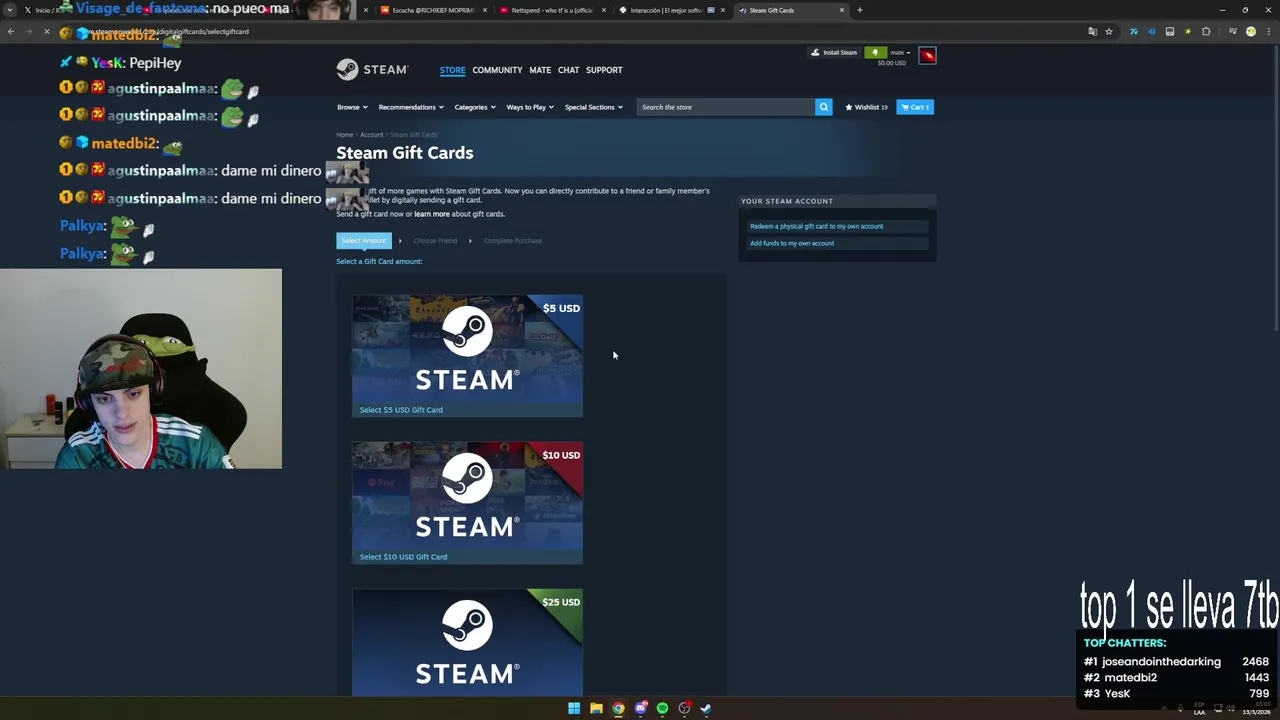Click the $25 USD gift card image
1280x720 pixels.
tap(467, 642)
